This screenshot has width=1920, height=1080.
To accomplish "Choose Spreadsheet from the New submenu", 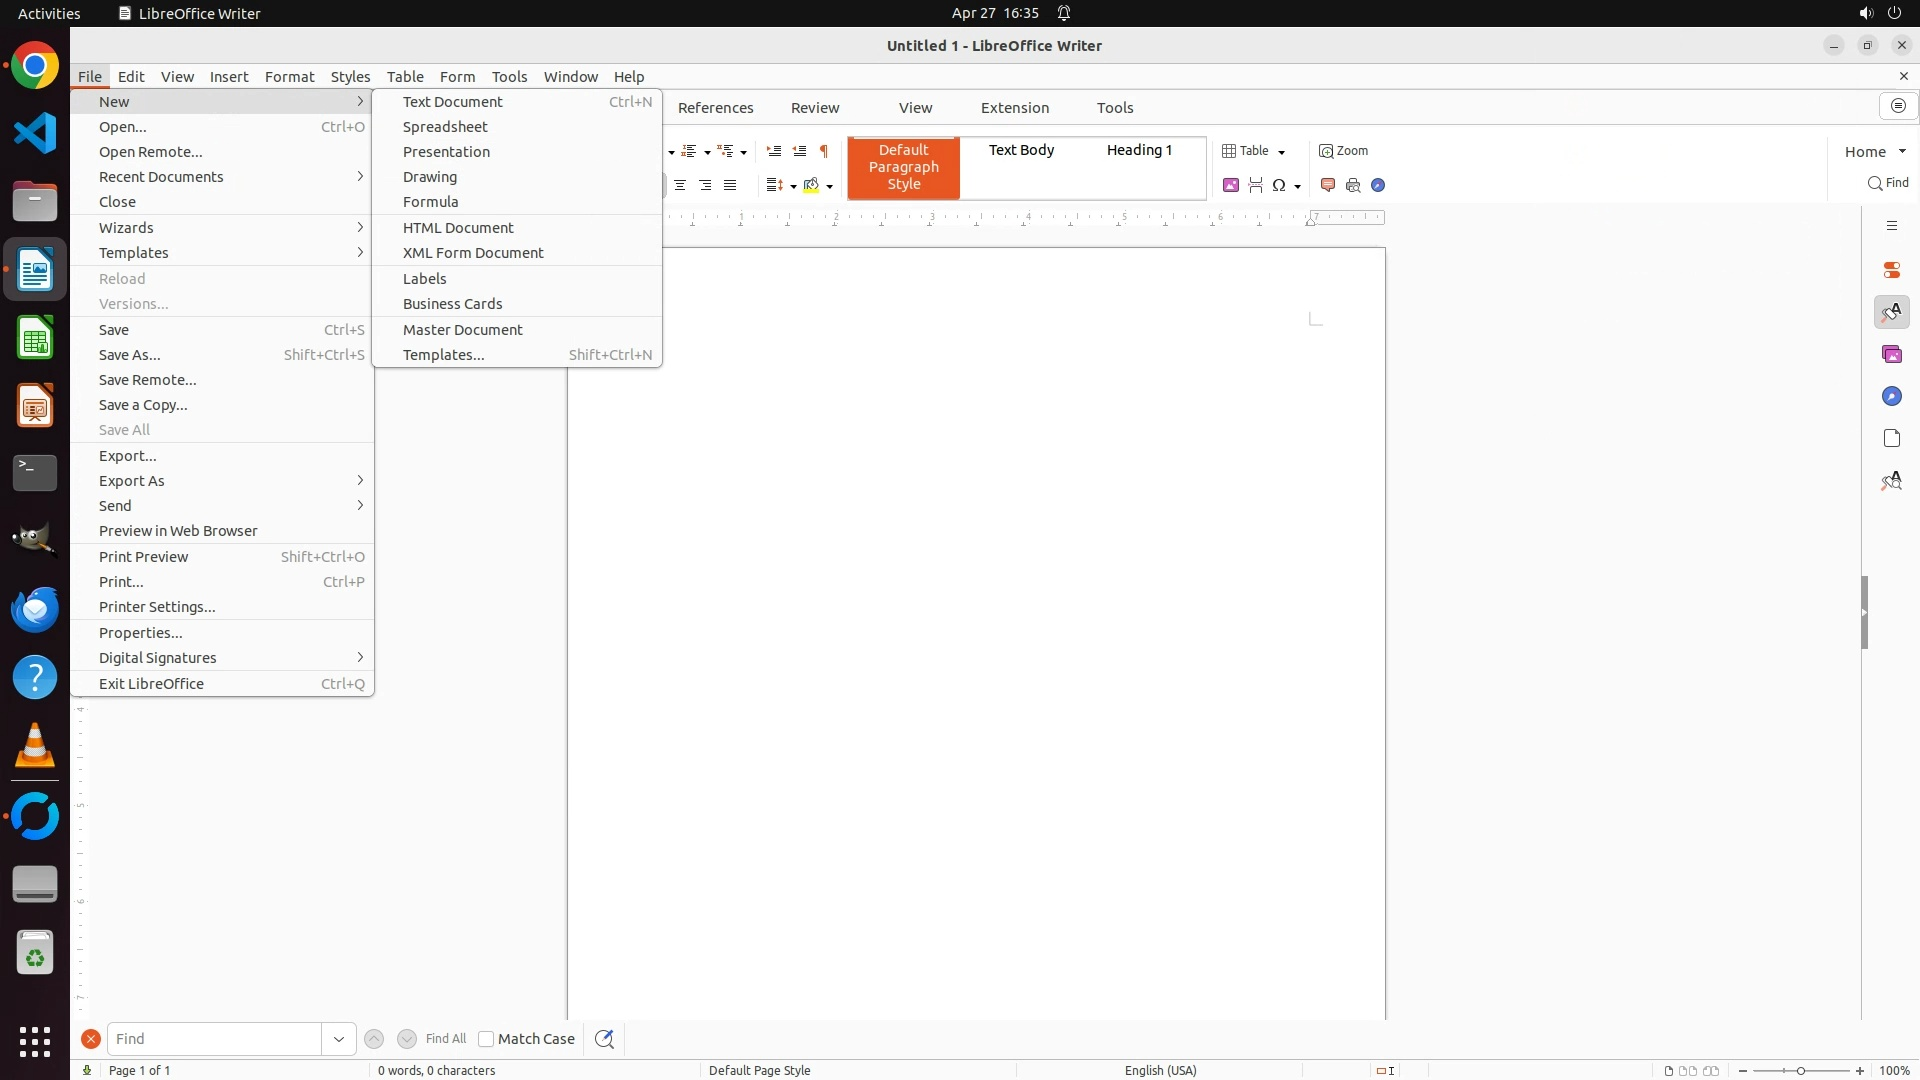I will tap(445, 127).
